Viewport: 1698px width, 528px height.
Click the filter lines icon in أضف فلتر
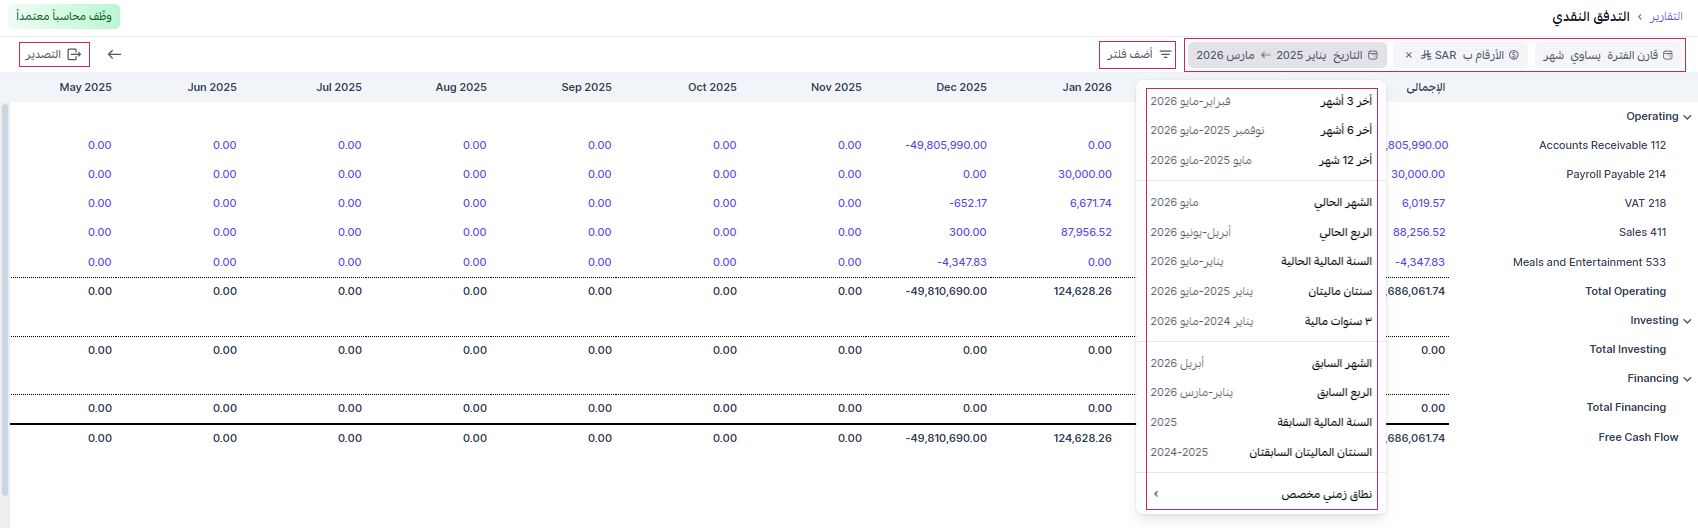click(x=1165, y=55)
